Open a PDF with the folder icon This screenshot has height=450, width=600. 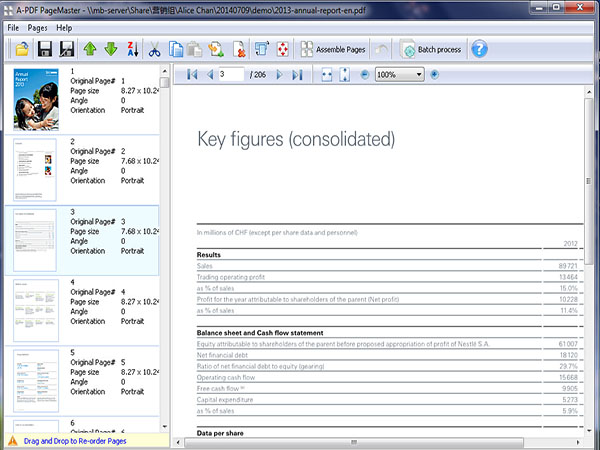coord(22,49)
